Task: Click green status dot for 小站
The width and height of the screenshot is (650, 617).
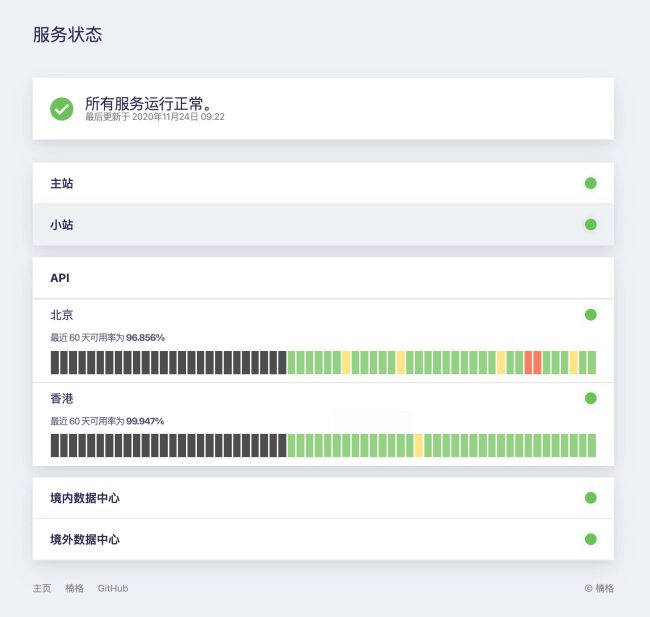Action: (x=590, y=224)
